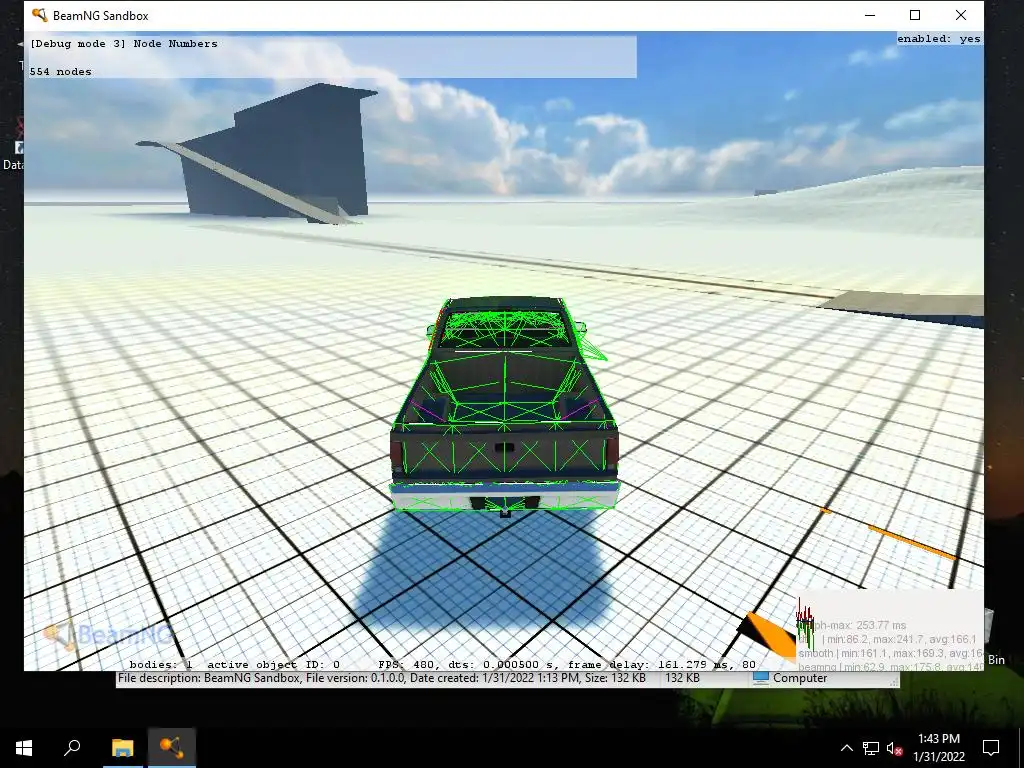Screen dimensions: 1024x768
Task: Open the network status tray icon
Action: point(871,748)
